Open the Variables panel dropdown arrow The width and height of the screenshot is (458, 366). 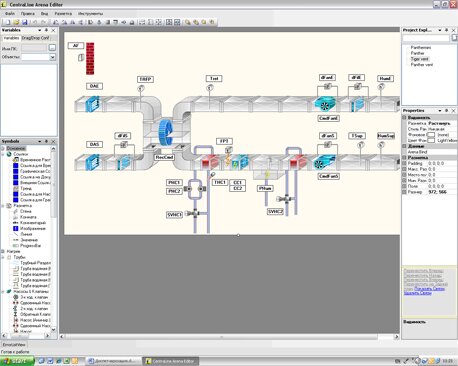(39, 30)
